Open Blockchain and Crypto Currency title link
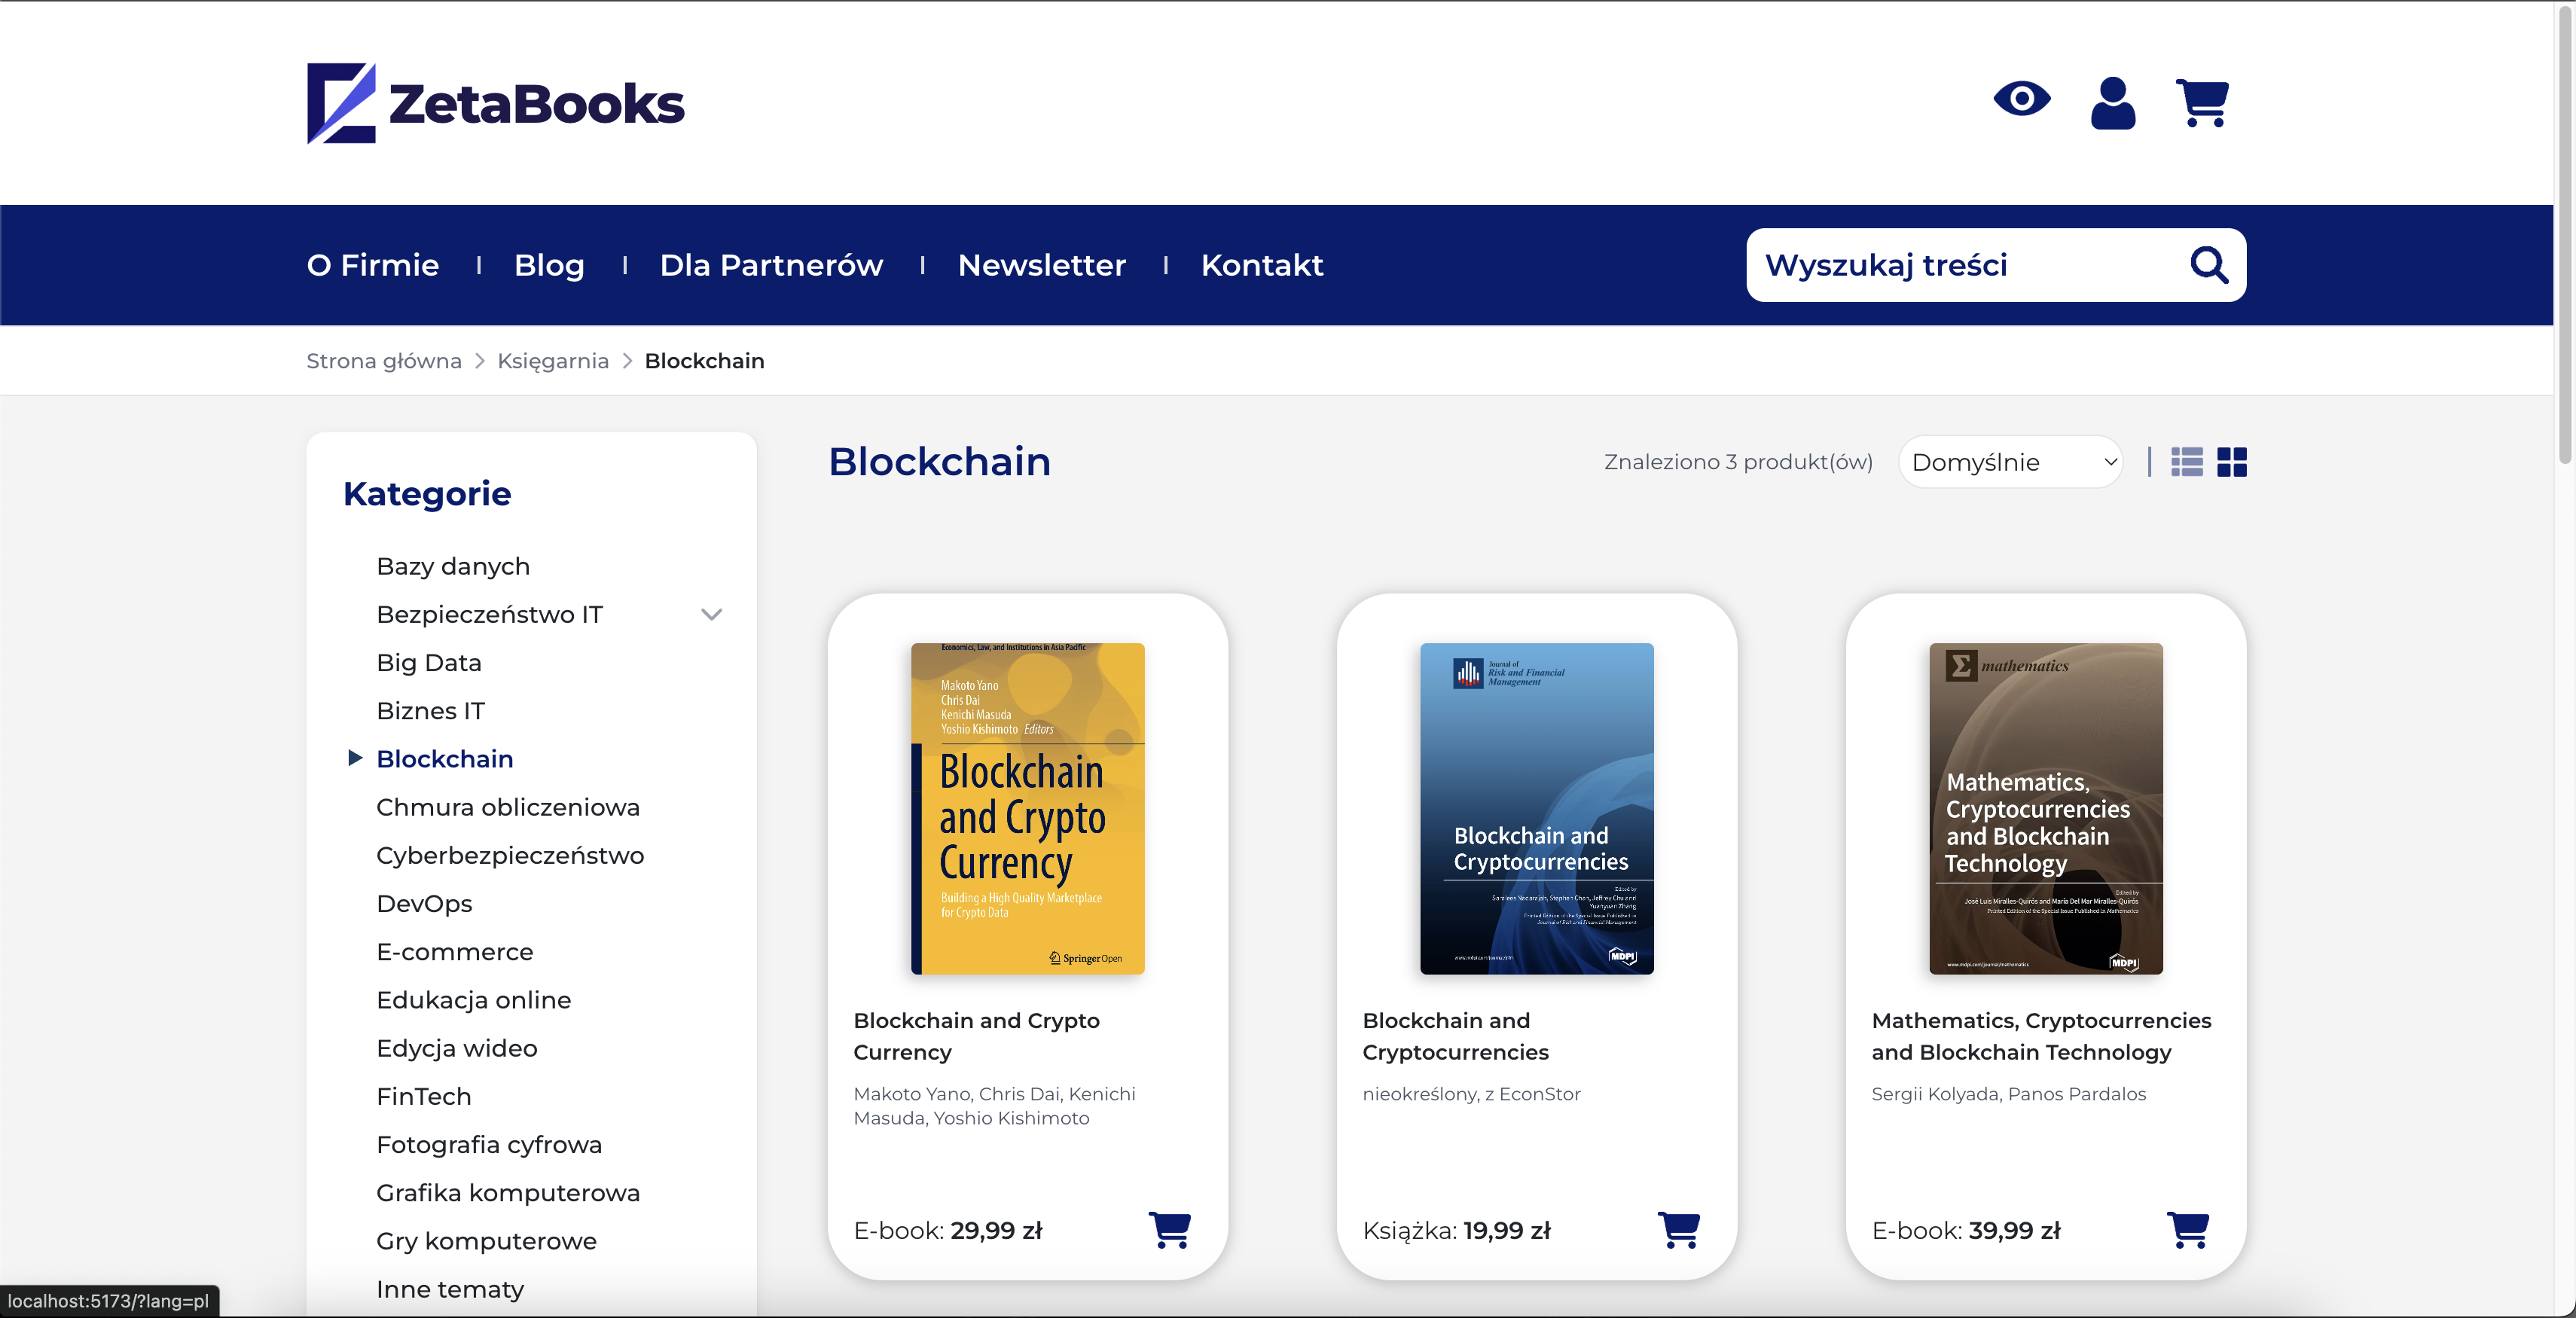 [x=976, y=1036]
